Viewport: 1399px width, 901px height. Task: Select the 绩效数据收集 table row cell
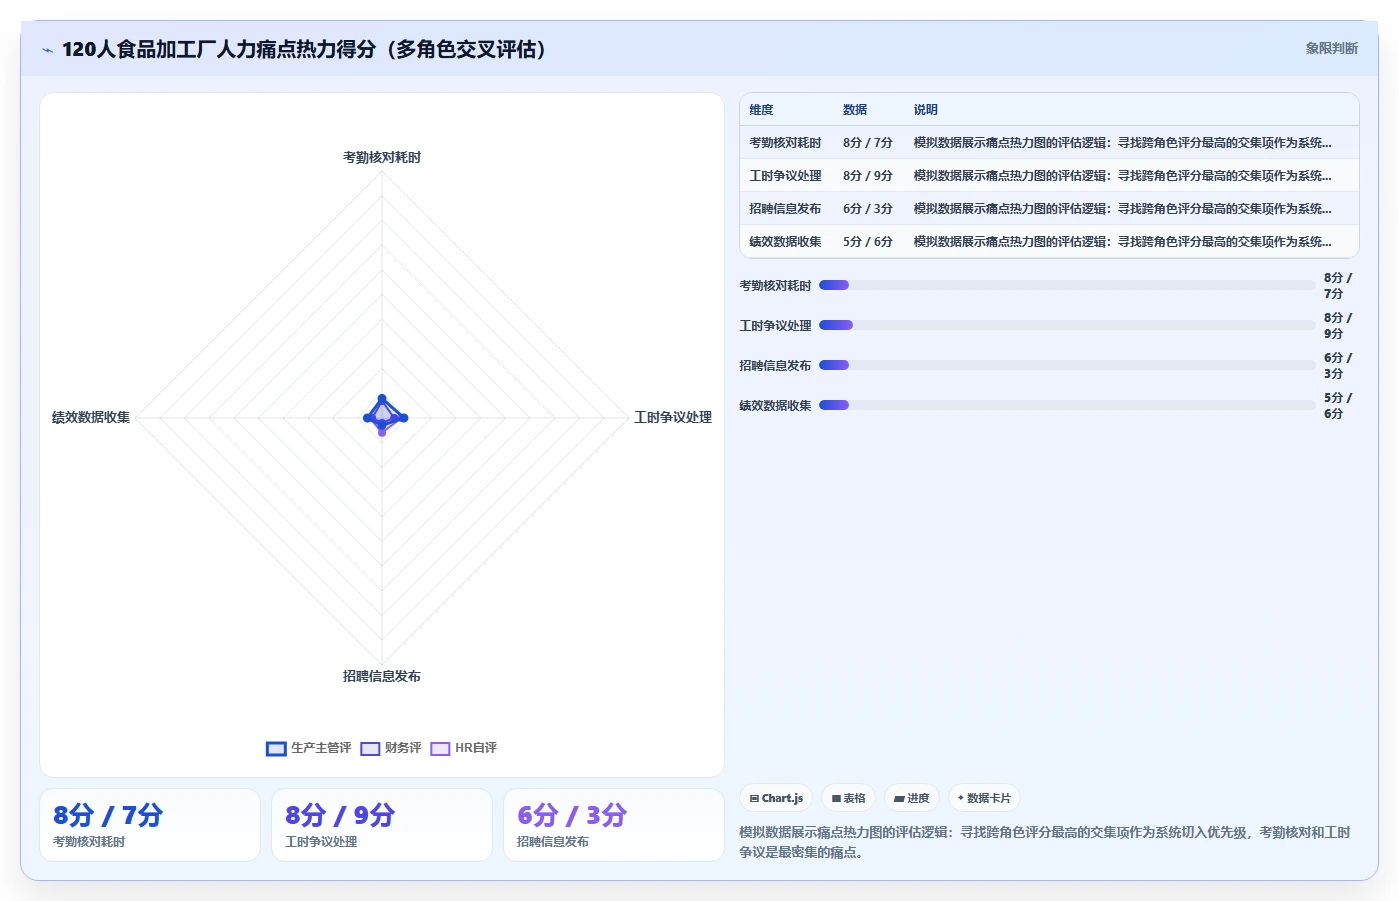tap(785, 242)
